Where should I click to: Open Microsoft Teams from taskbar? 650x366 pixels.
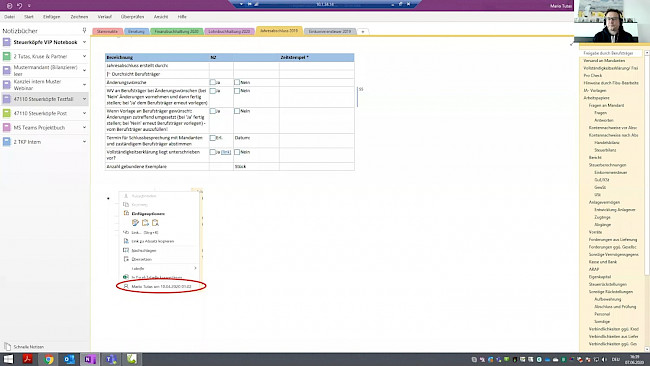click(111, 359)
